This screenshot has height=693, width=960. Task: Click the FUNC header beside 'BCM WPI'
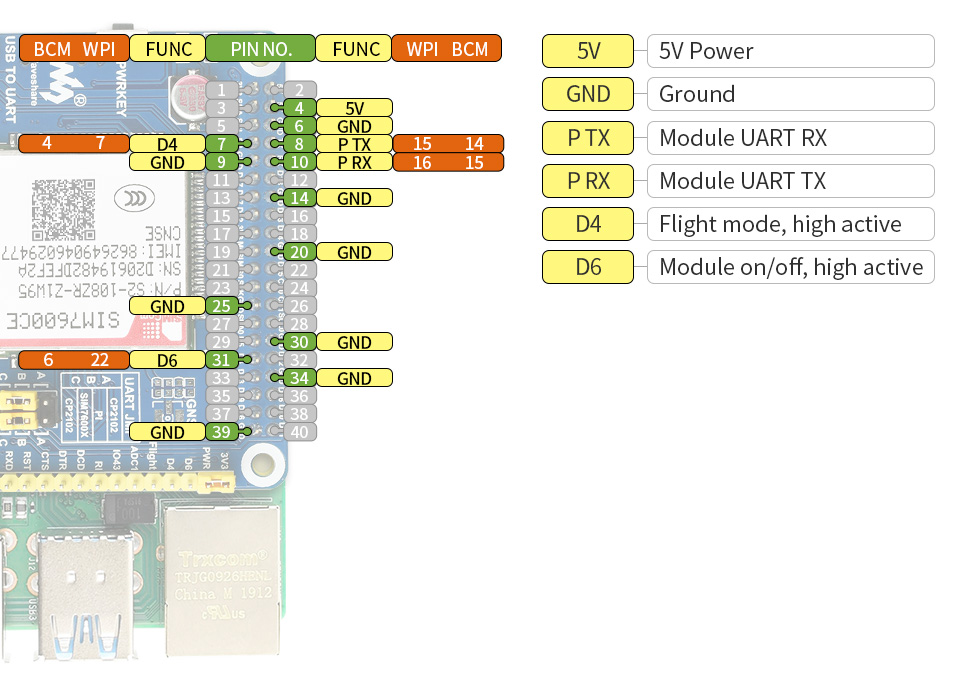click(x=168, y=48)
